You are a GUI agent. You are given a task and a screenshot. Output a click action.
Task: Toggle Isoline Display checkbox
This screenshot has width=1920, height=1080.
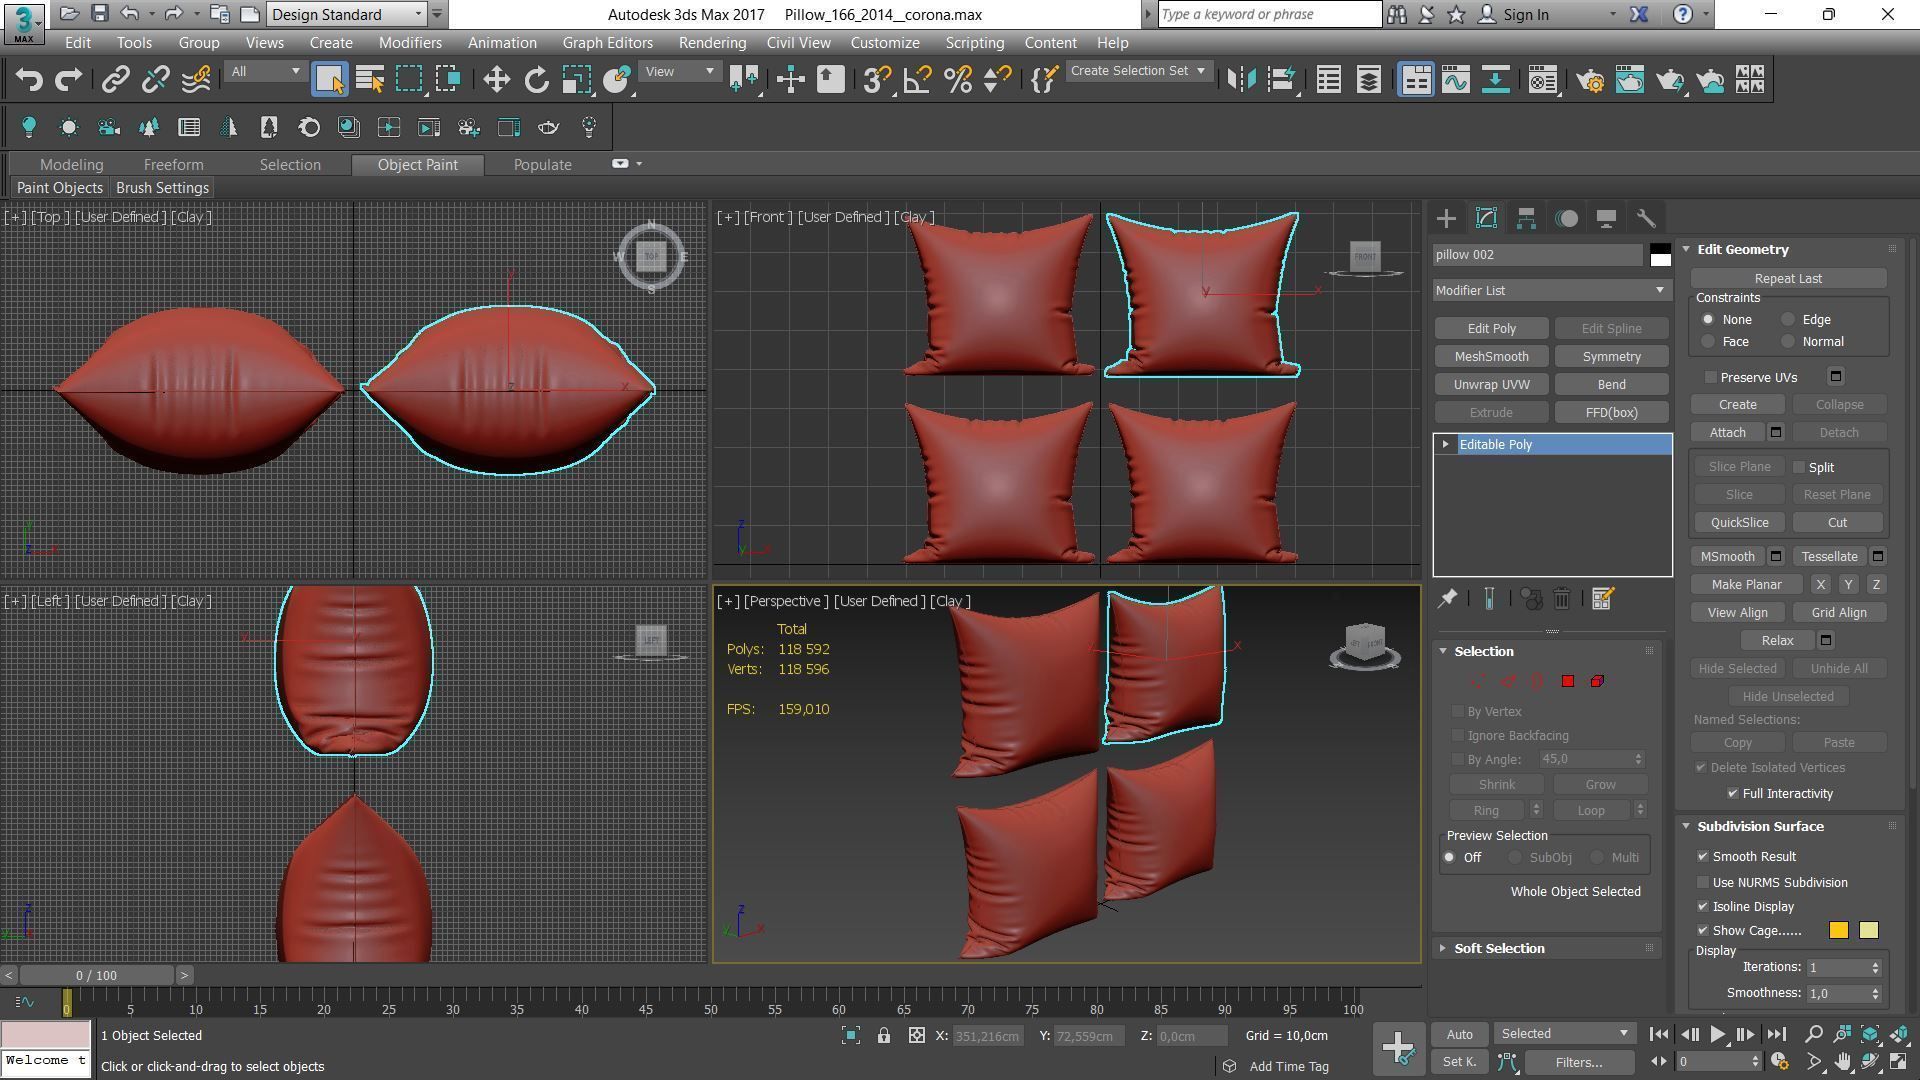1703,907
